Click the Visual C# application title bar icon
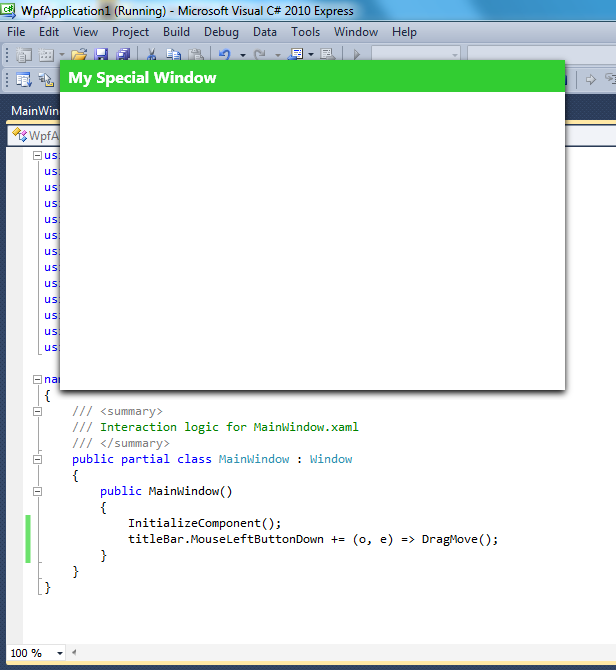Viewport: 616px width, 670px height. tap(8, 11)
